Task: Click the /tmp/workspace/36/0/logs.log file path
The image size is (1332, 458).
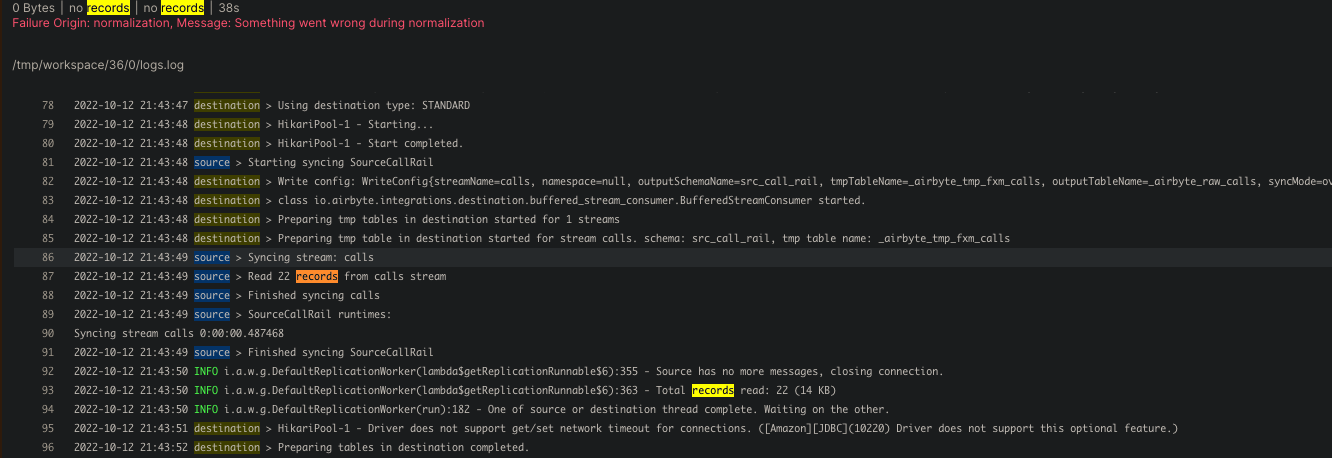Action: pos(98,65)
